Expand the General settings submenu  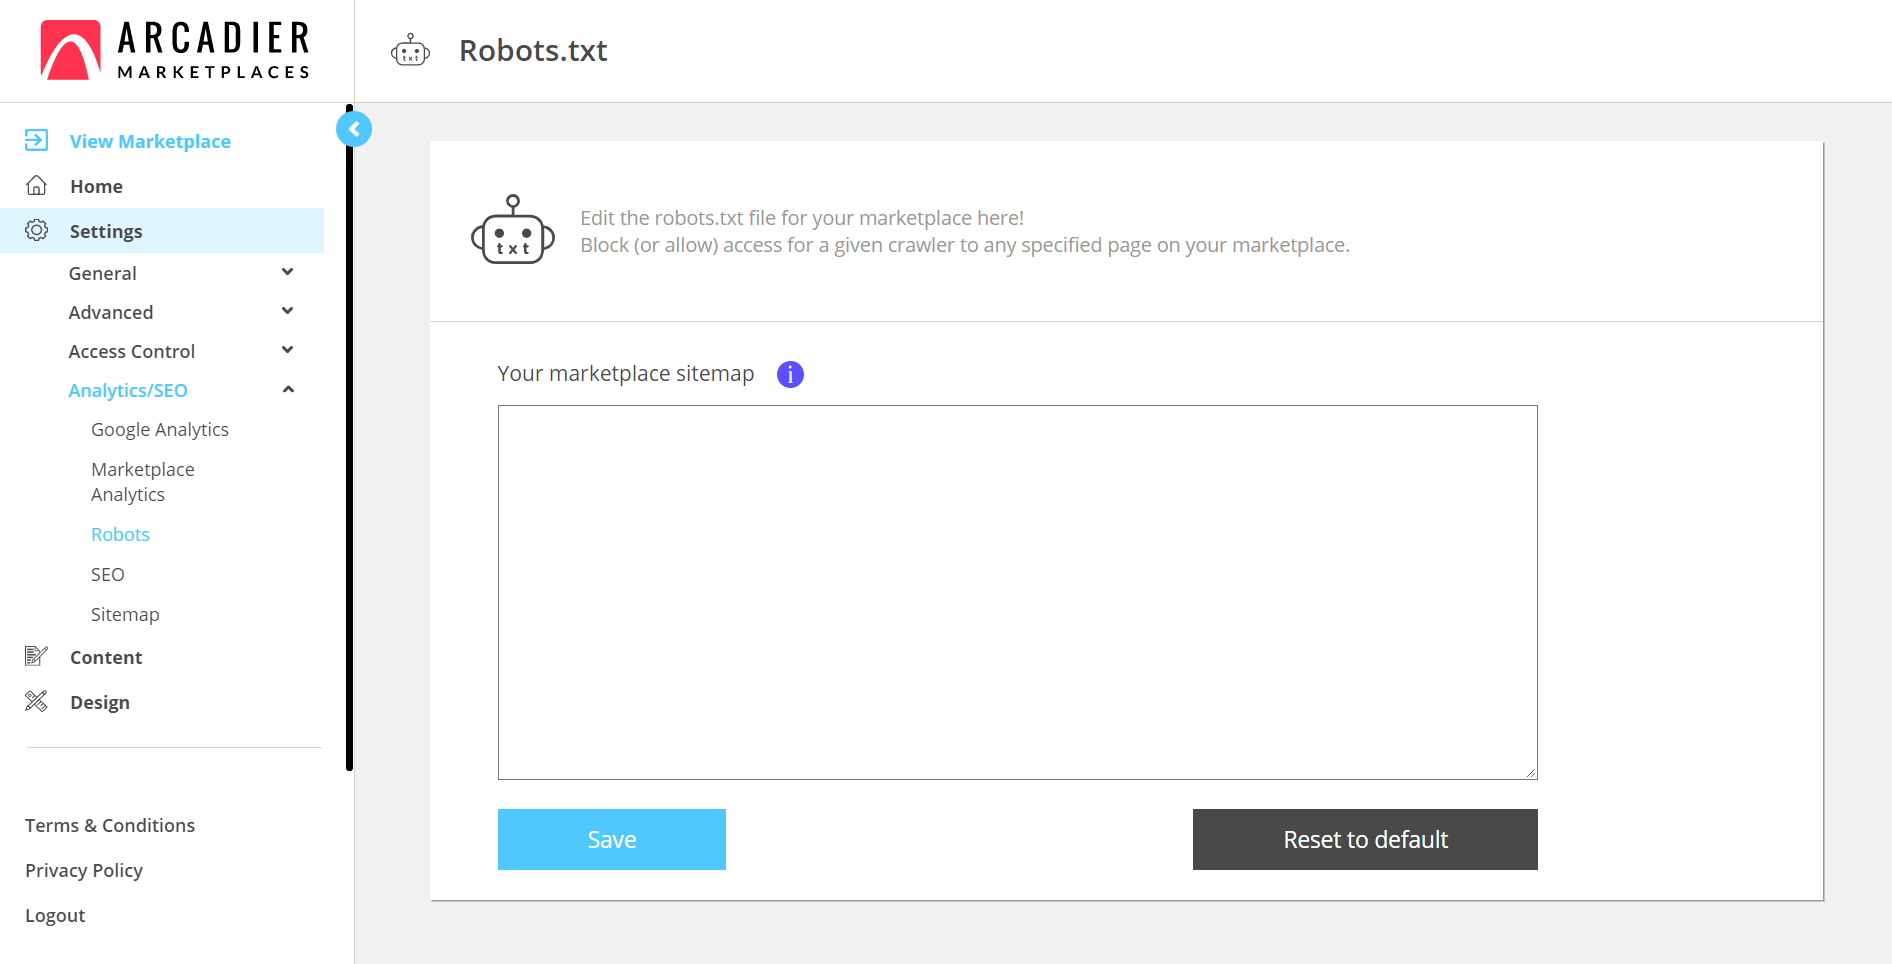pos(288,272)
